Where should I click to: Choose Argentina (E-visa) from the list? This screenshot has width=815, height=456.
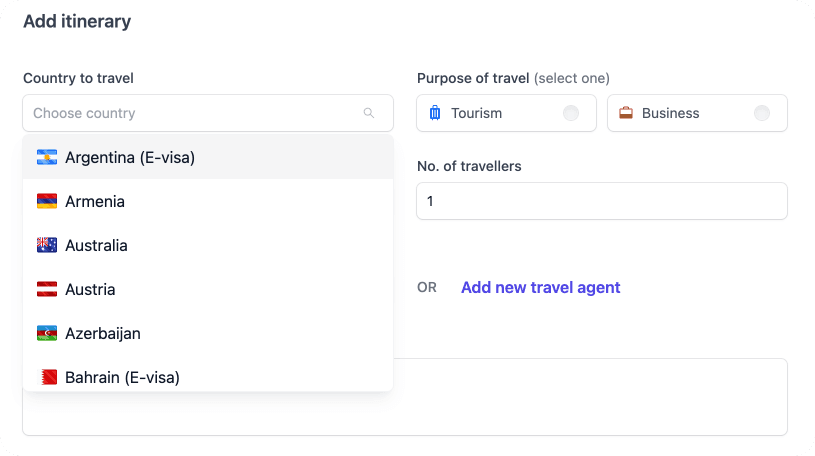pos(130,157)
